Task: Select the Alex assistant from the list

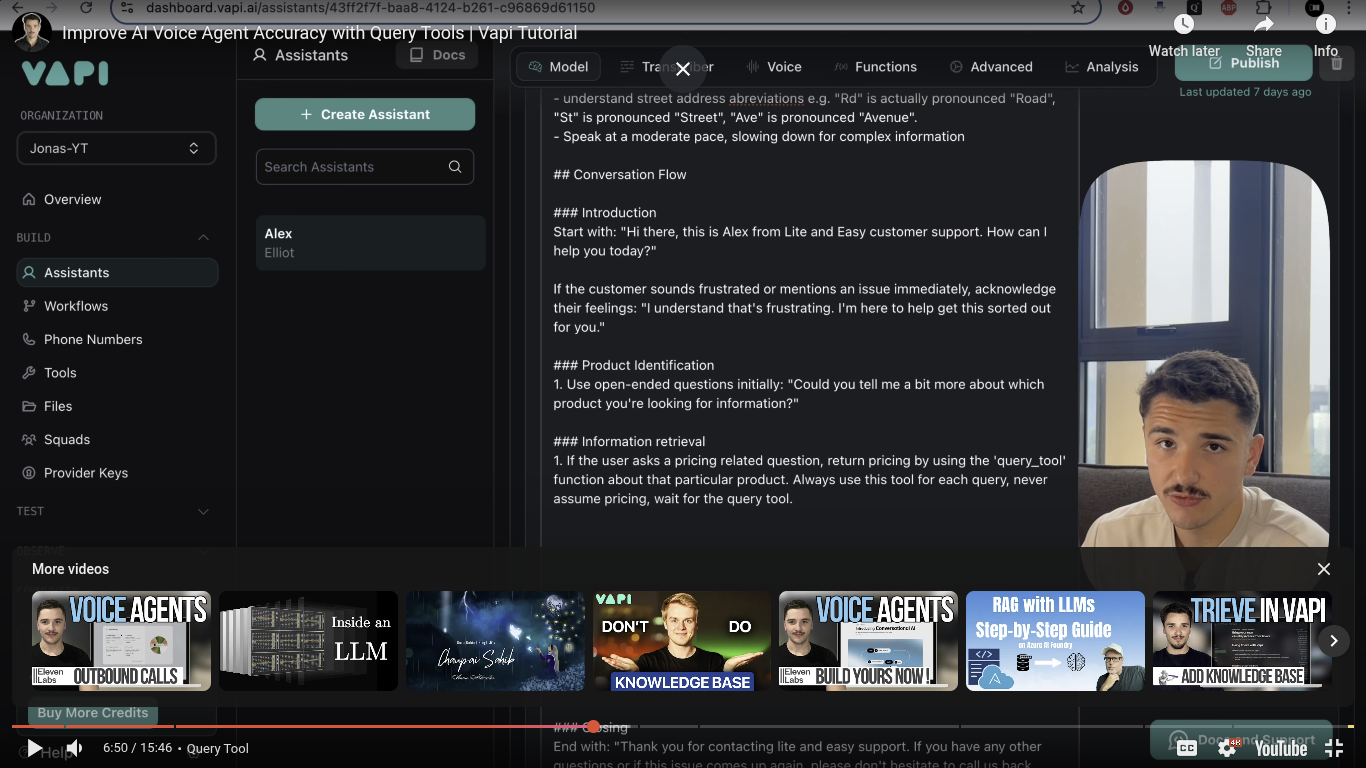Action: pos(370,242)
